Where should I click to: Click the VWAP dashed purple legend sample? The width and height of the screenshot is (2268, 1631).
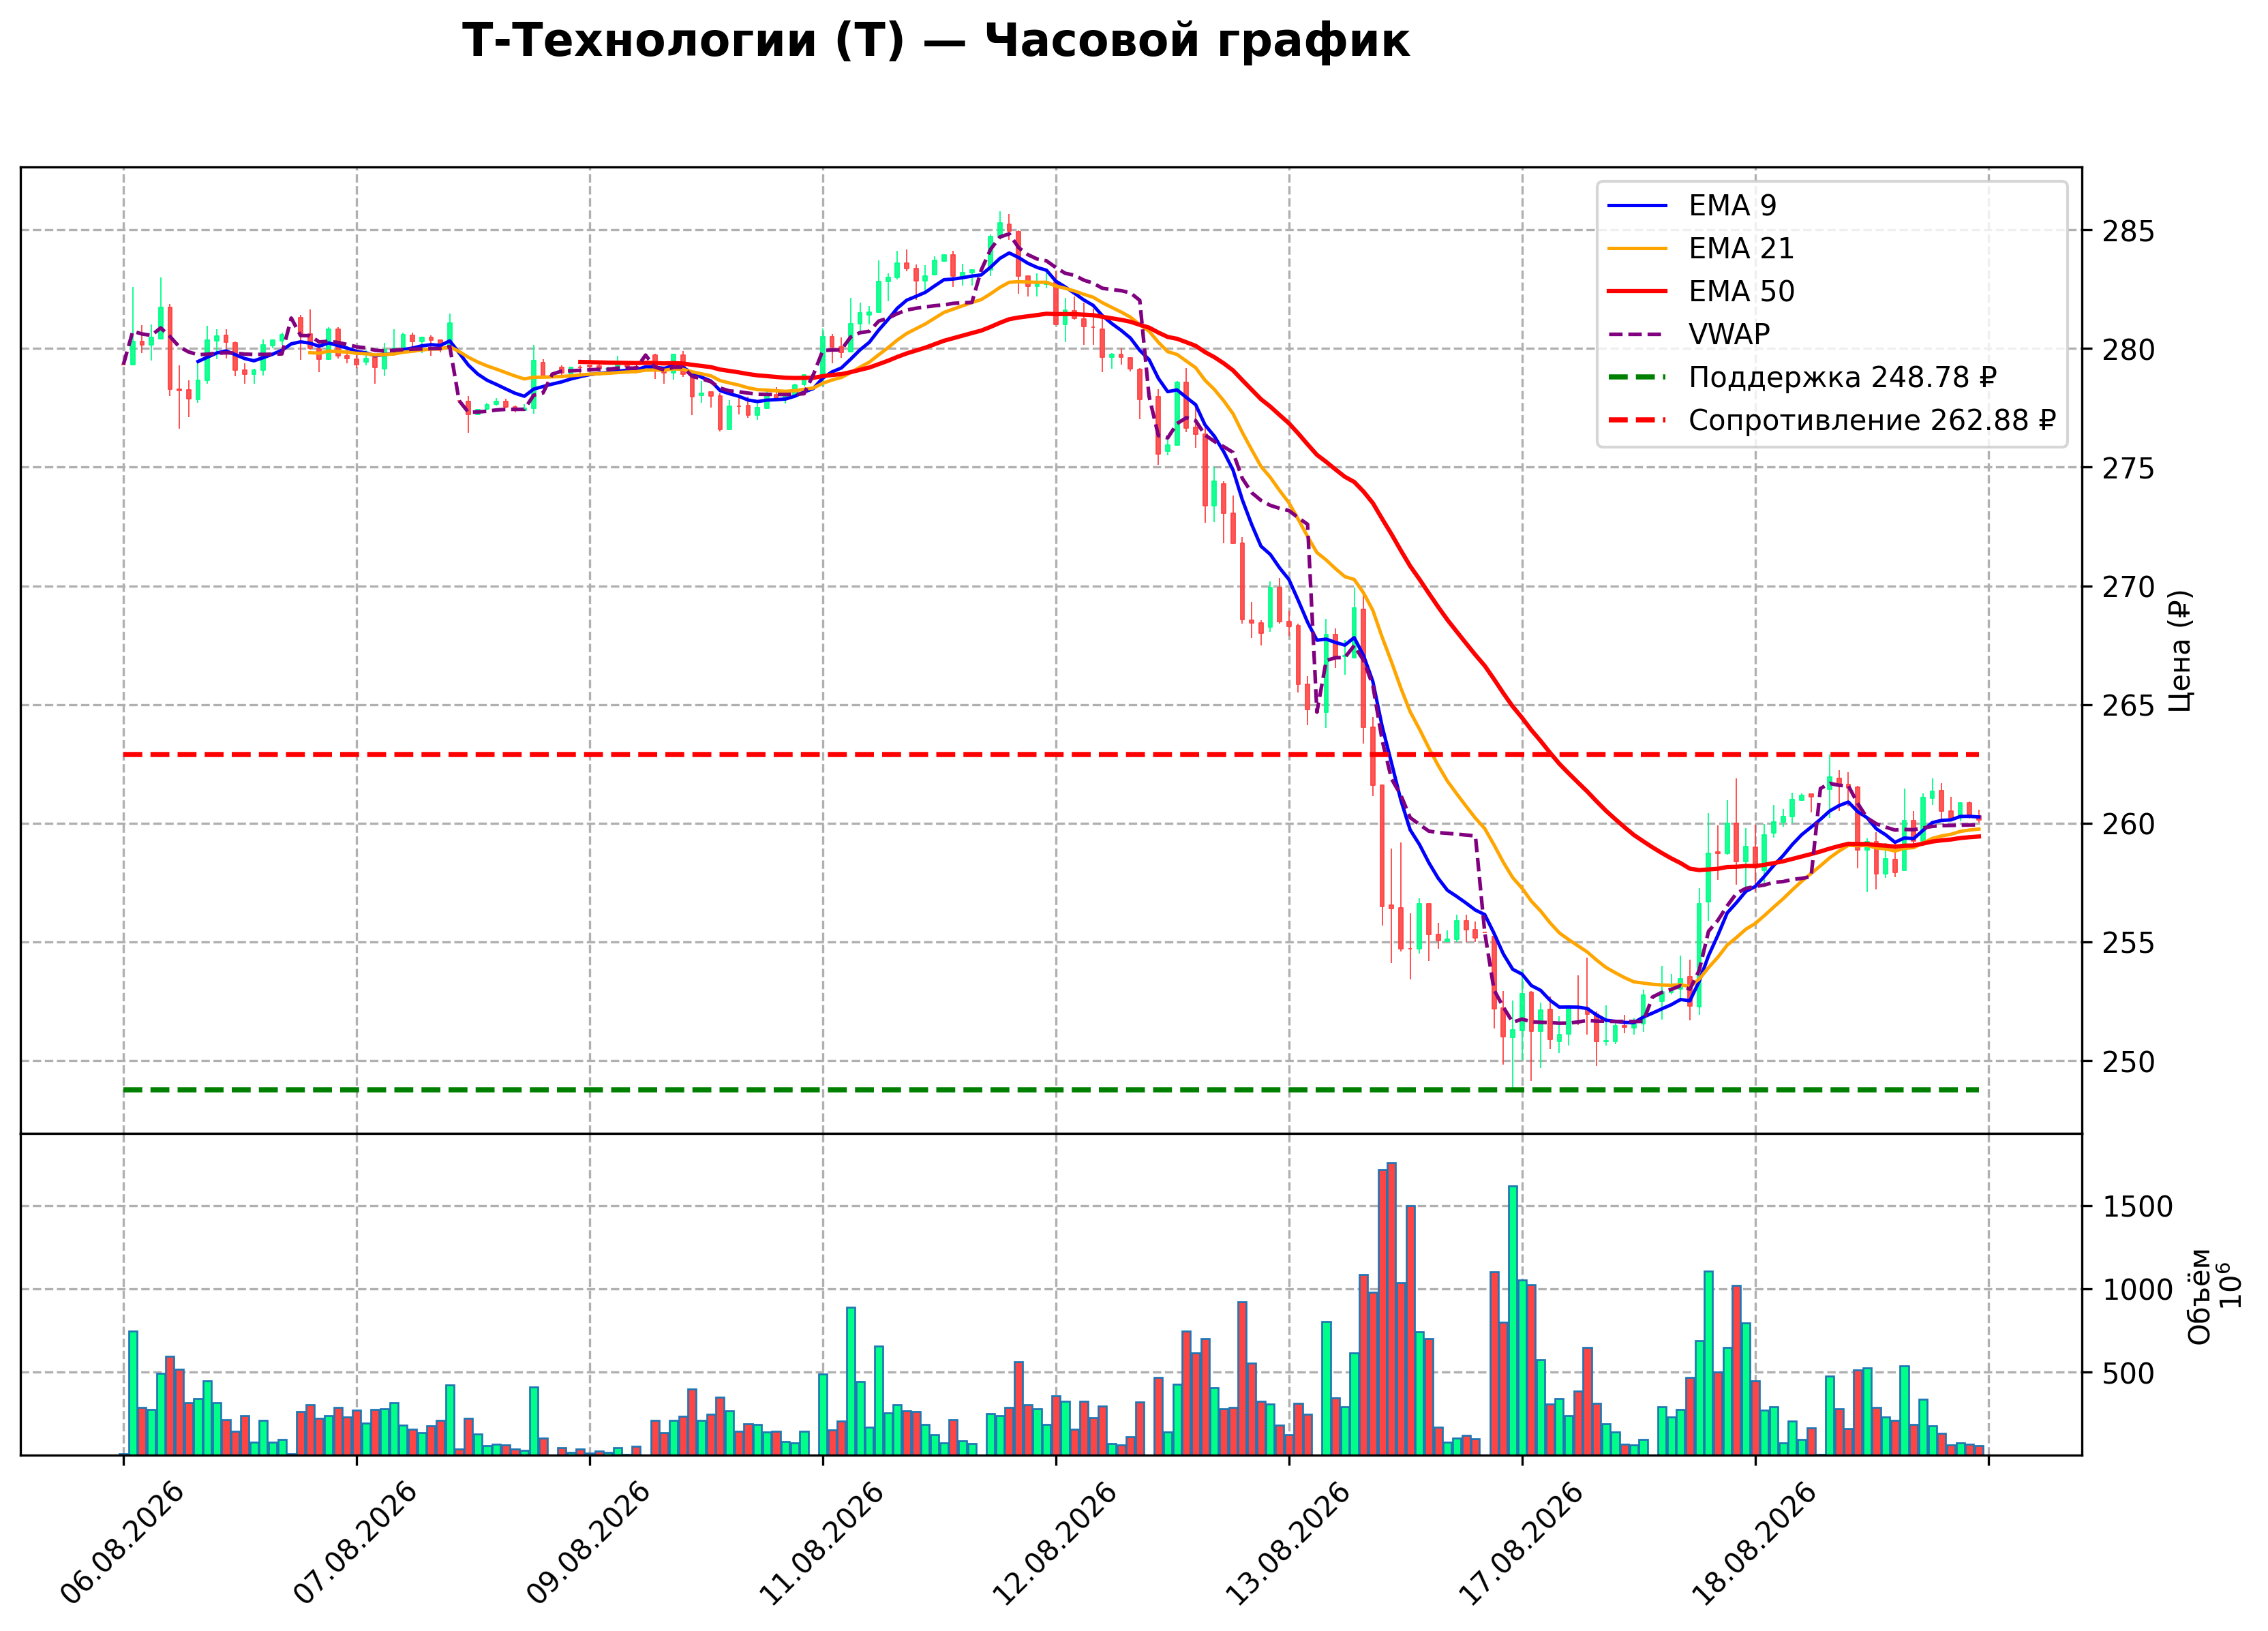click(1637, 335)
